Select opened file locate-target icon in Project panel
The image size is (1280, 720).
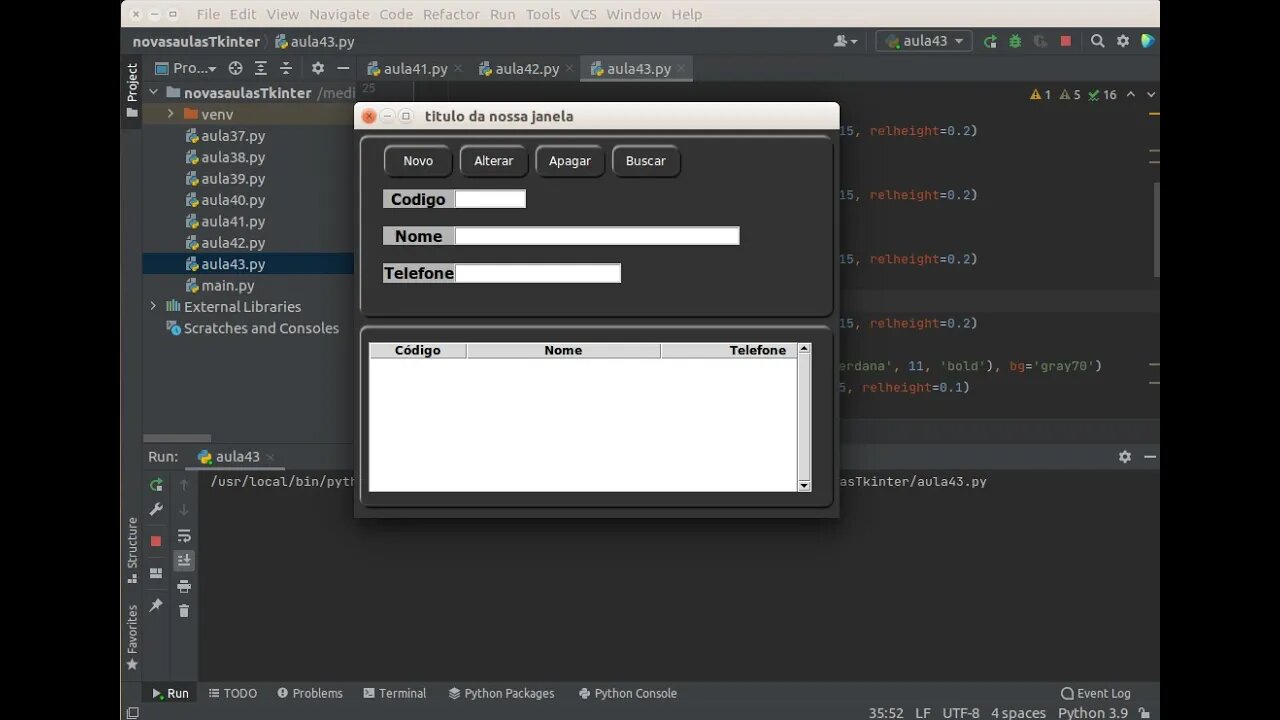[x=235, y=68]
